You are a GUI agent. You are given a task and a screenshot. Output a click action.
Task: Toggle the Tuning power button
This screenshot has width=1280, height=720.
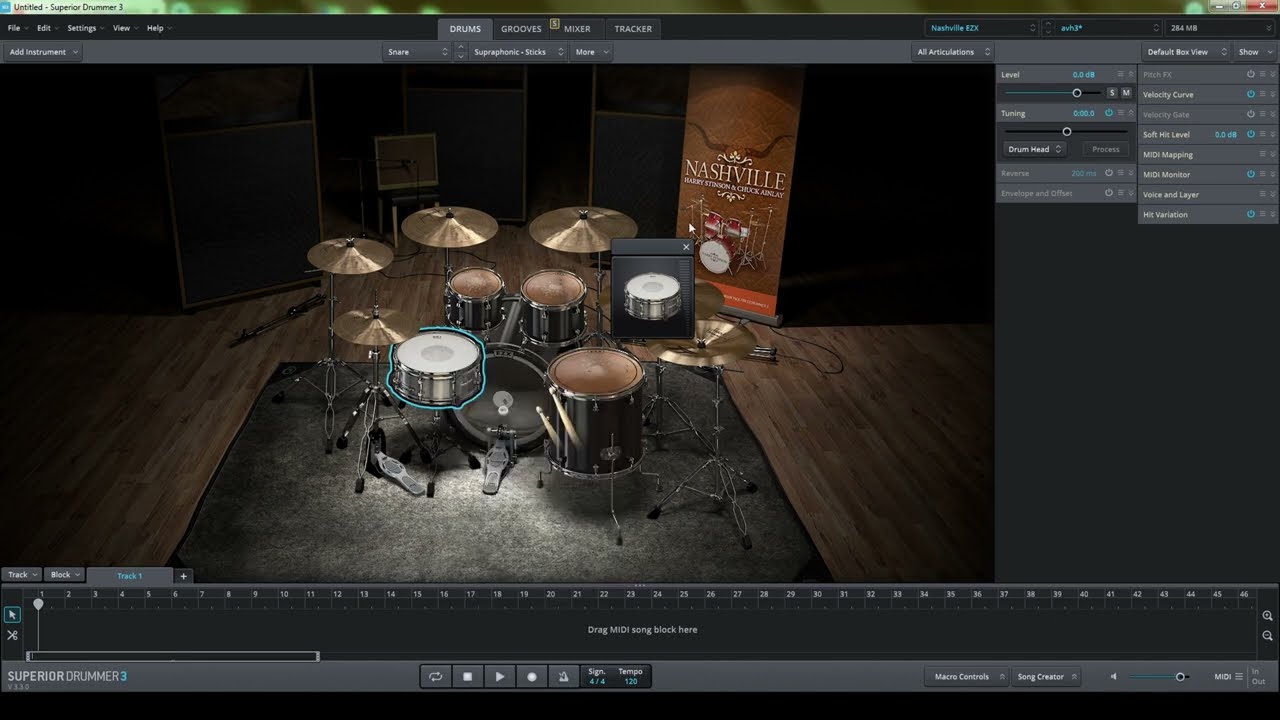click(x=1108, y=113)
